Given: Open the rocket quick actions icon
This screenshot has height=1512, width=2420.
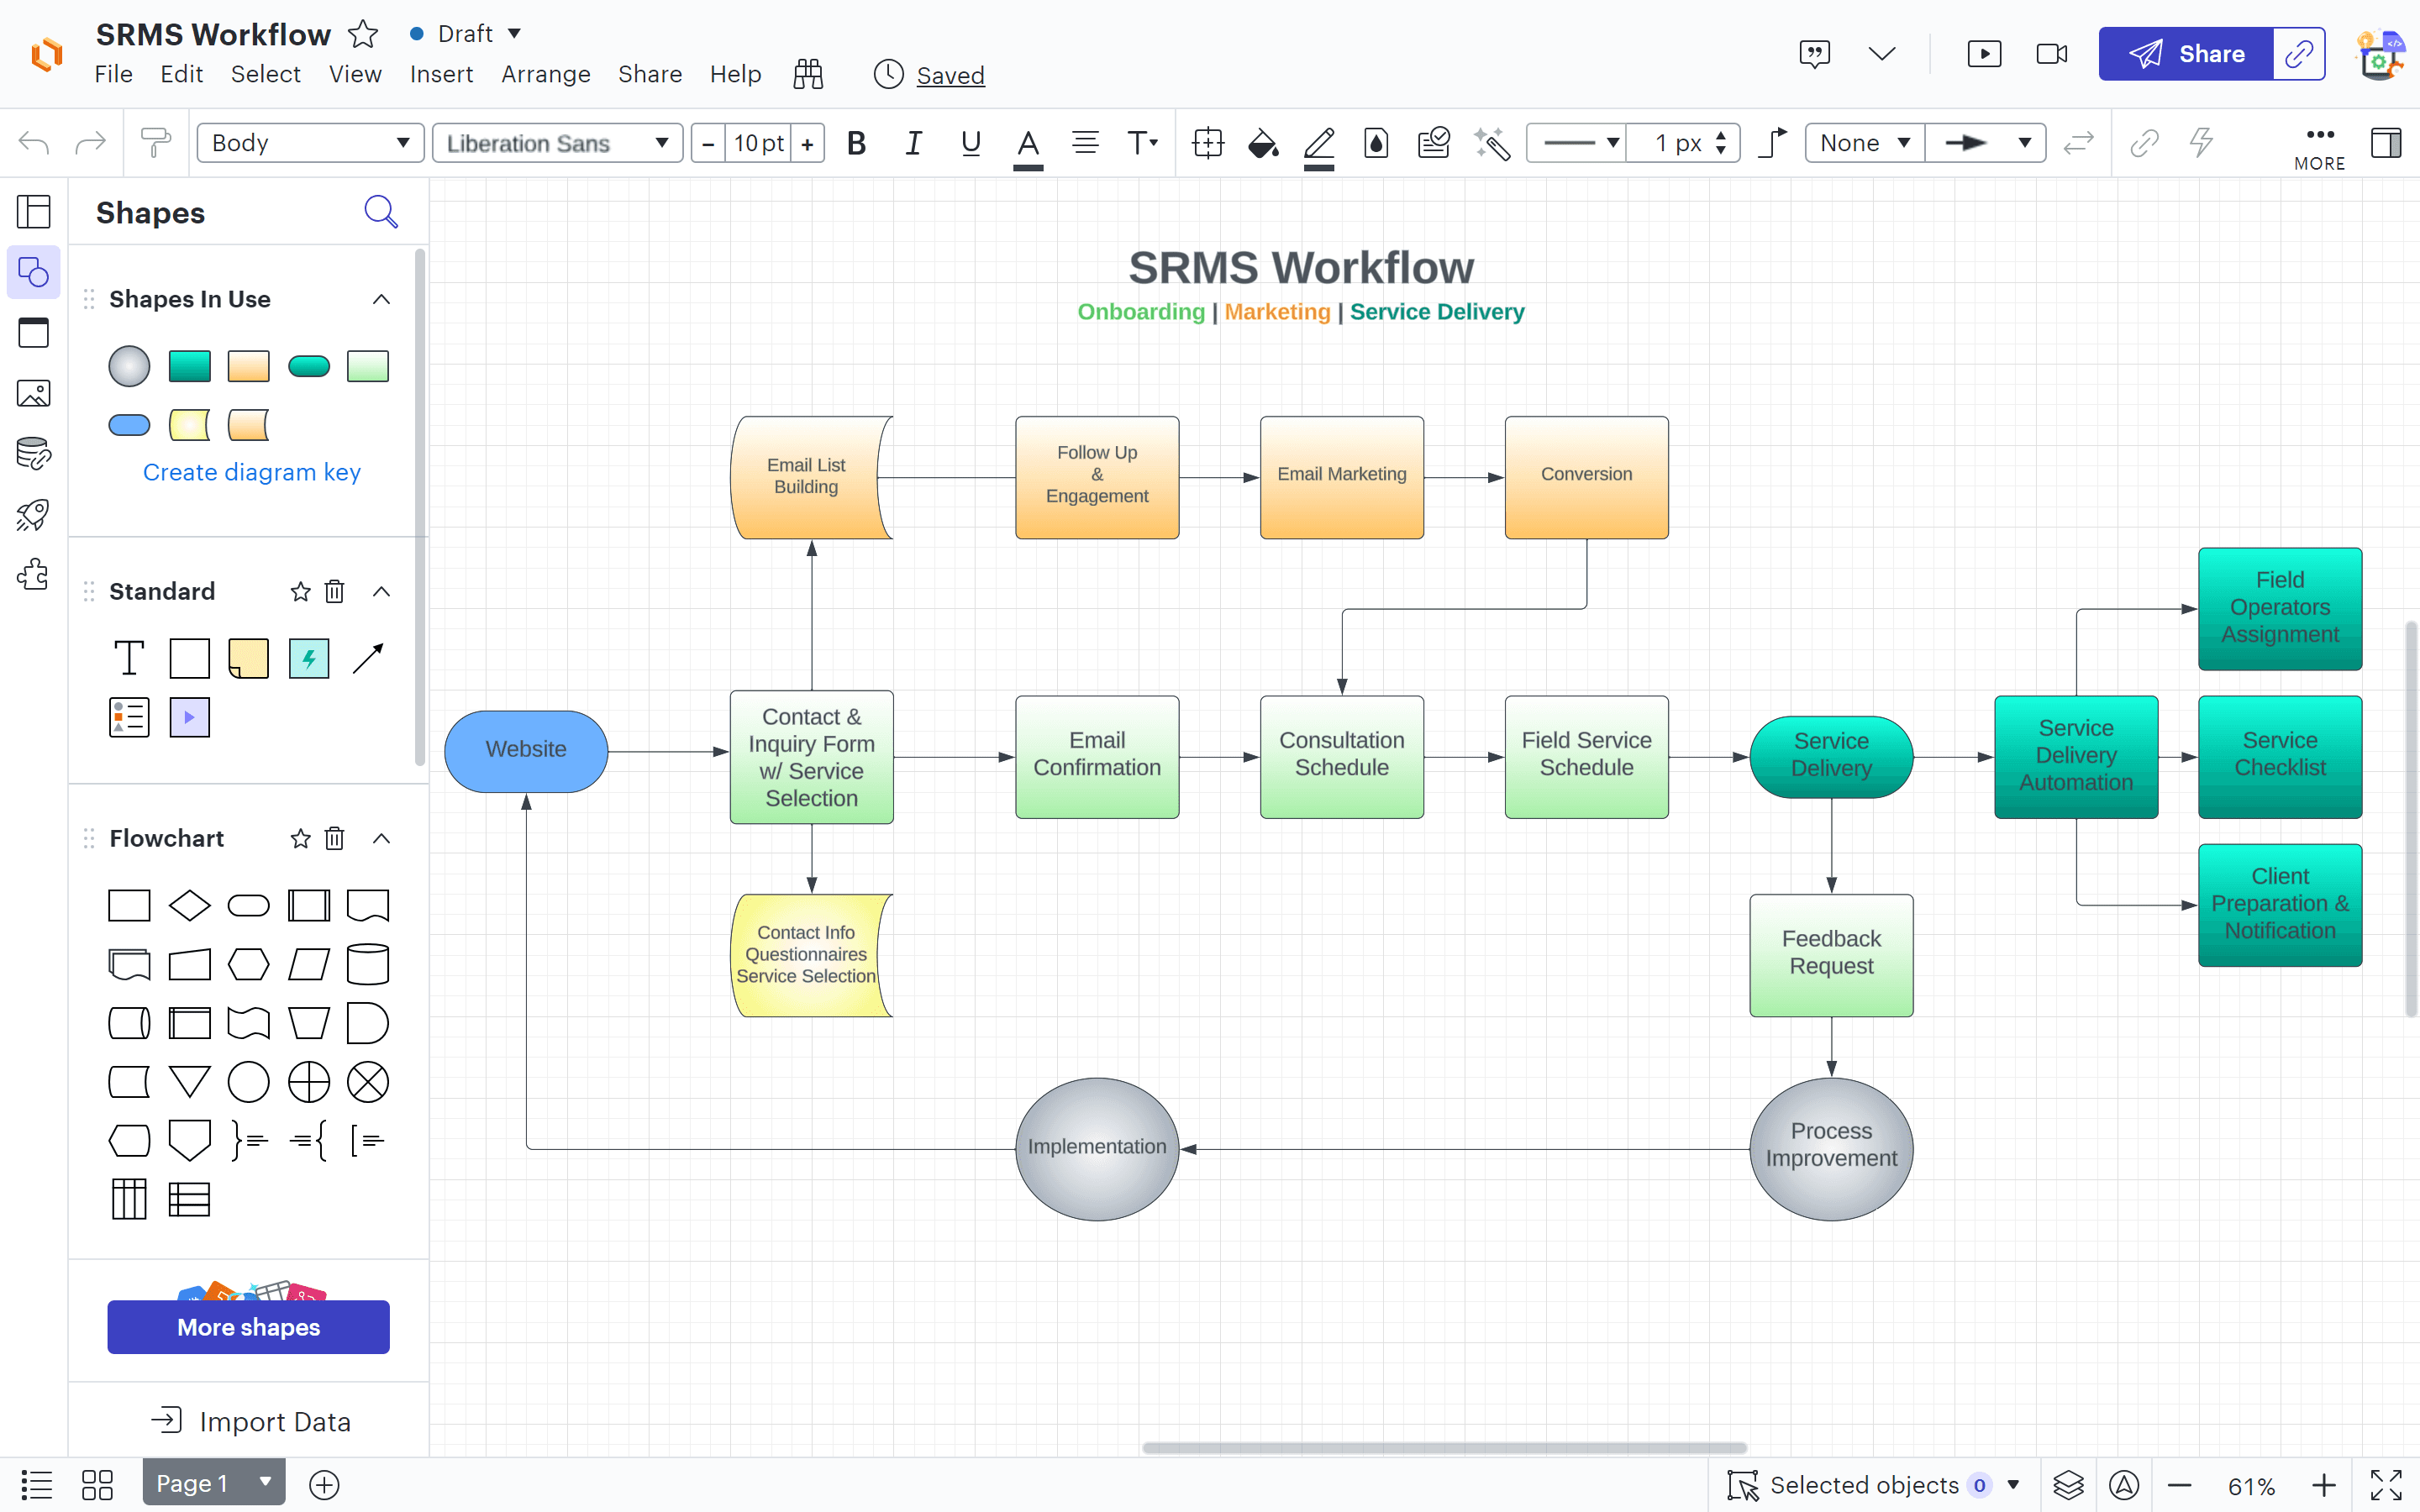Looking at the screenshot, I should pyautogui.click(x=33, y=515).
